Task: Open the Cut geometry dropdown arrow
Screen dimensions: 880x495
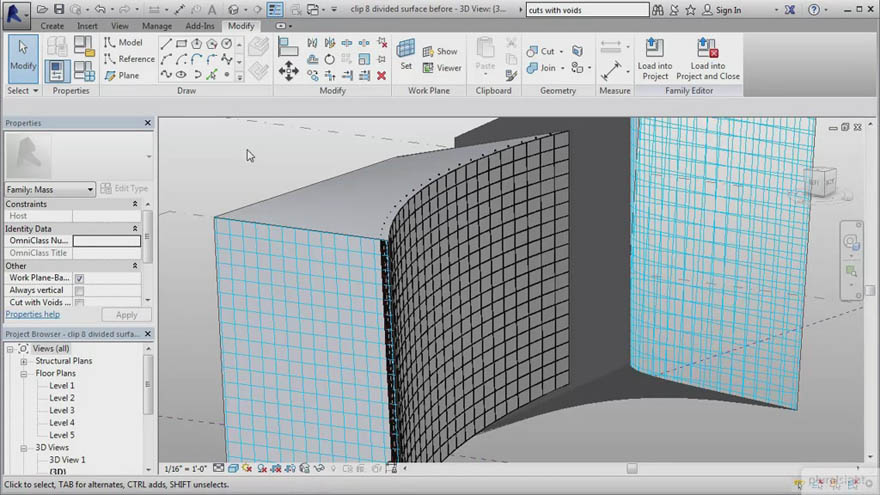Action: pos(561,52)
